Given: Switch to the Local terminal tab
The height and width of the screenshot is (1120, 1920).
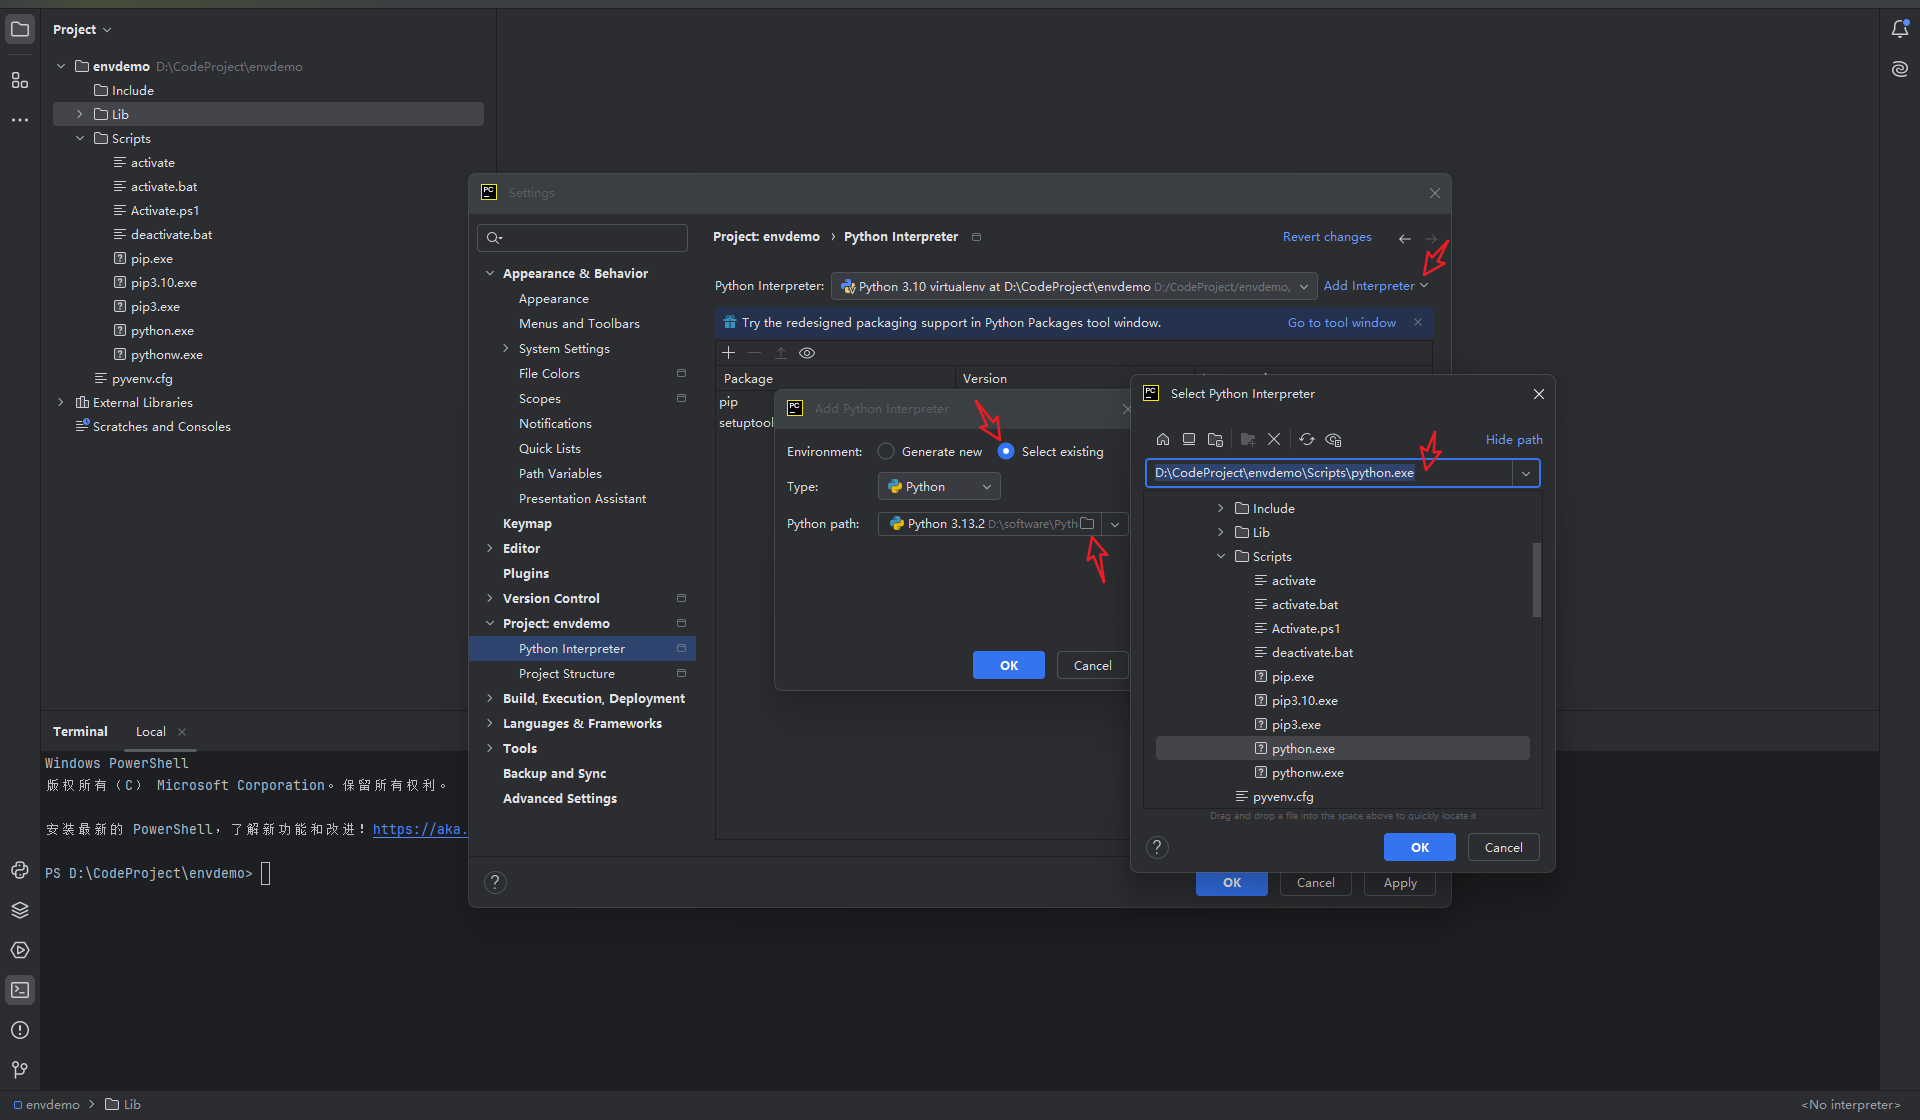Looking at the screenshot, I should pos(151,732).
